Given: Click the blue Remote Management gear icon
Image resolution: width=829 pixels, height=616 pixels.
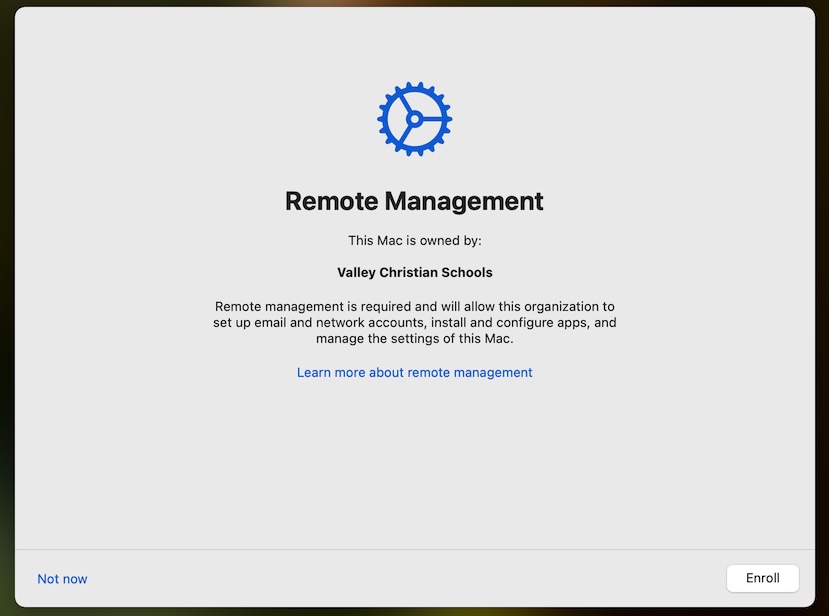Looking at the screenshot, I should click(414, 119).
